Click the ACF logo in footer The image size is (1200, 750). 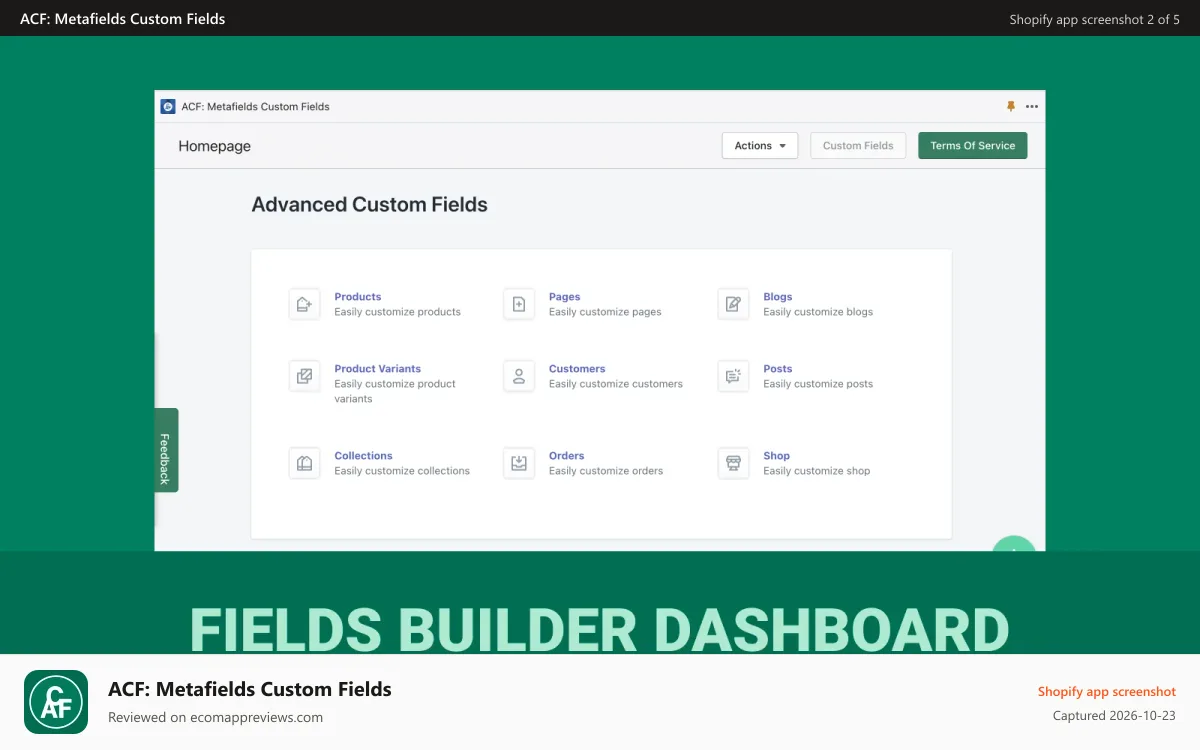(x=56, y=702)
